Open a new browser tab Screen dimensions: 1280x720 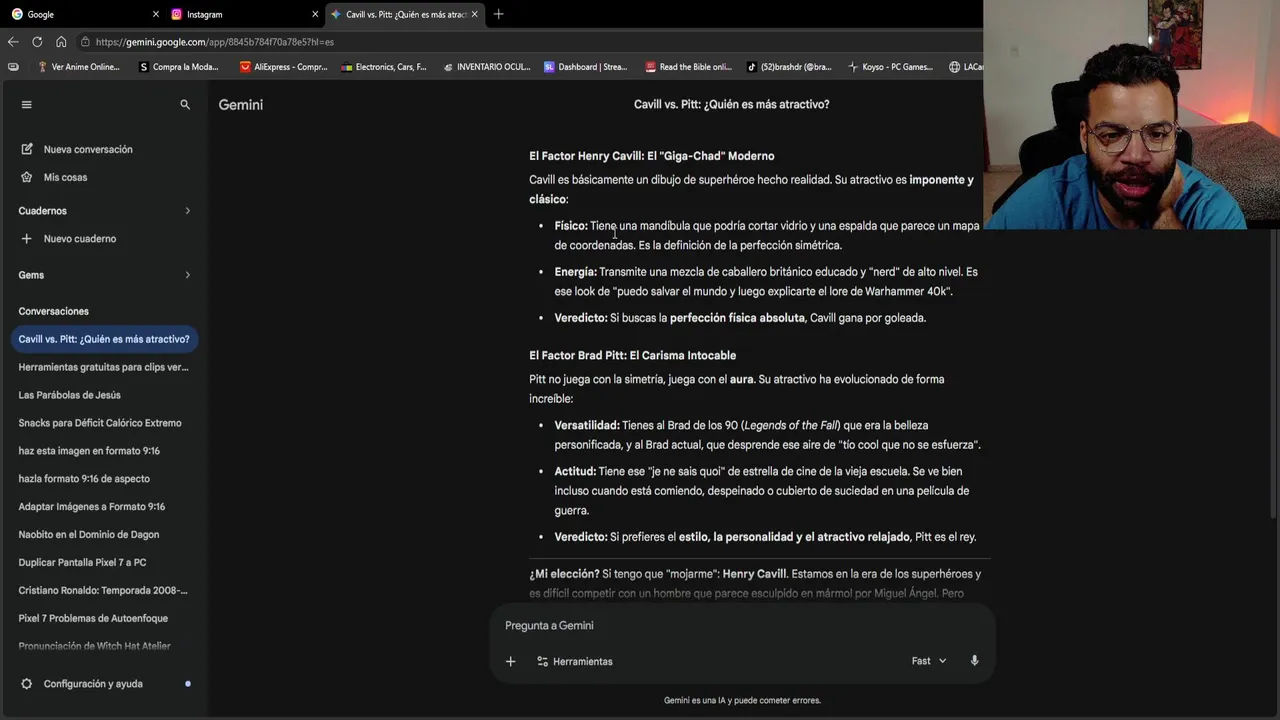point(498,14)
